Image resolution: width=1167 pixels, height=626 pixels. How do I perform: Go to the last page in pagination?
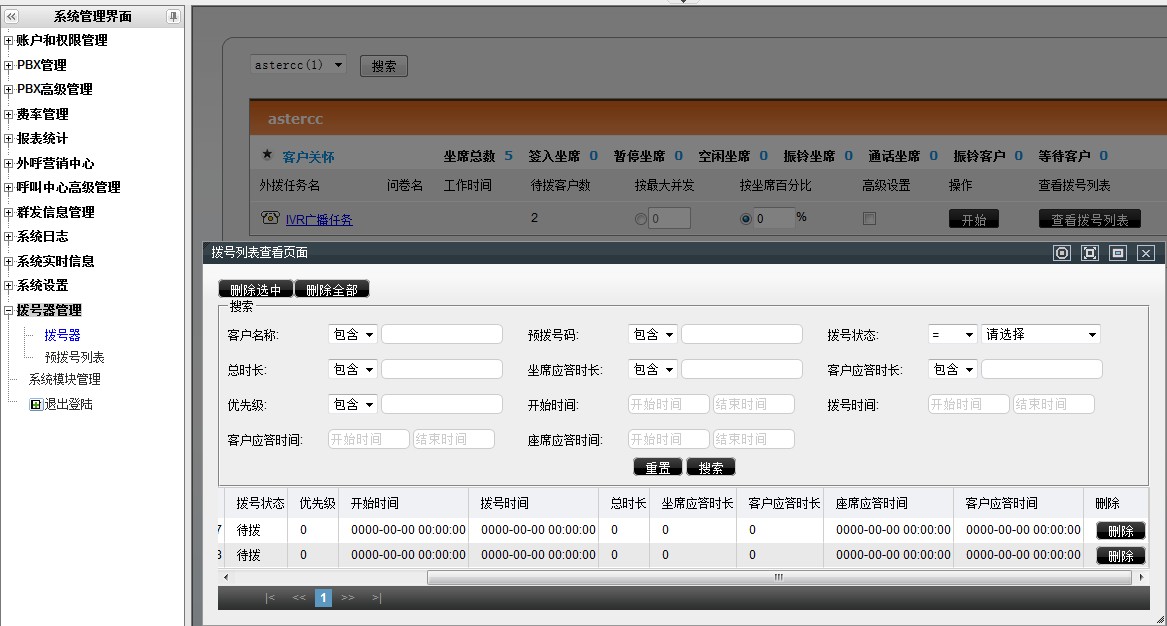tap(377, 598)
